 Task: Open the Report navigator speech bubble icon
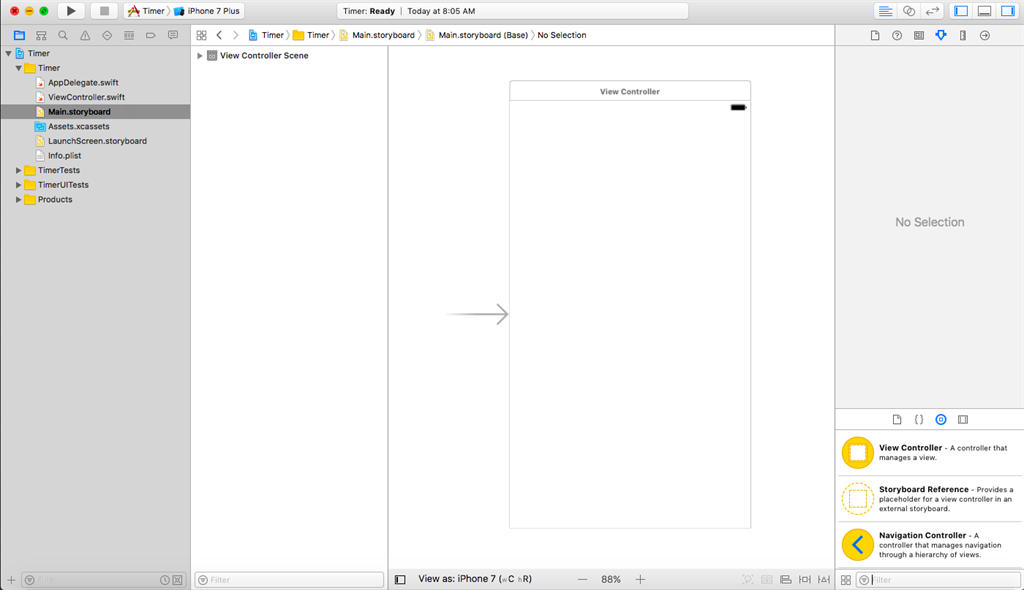point(173,35)
